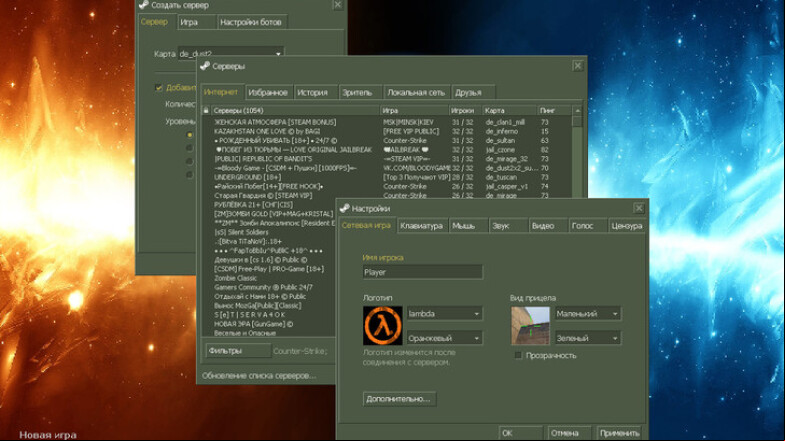Open the Клавиатура settings tab

pyautogui.click(x=422, y=226)
